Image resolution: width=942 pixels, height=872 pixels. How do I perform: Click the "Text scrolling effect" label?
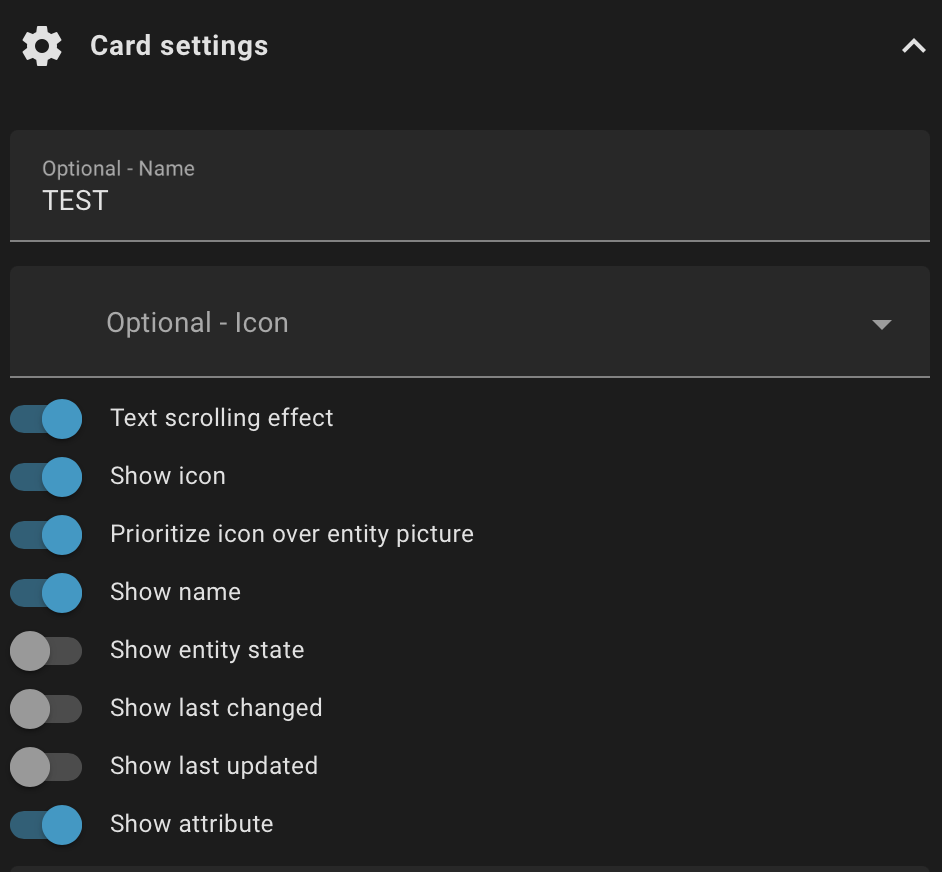(221, 418)
